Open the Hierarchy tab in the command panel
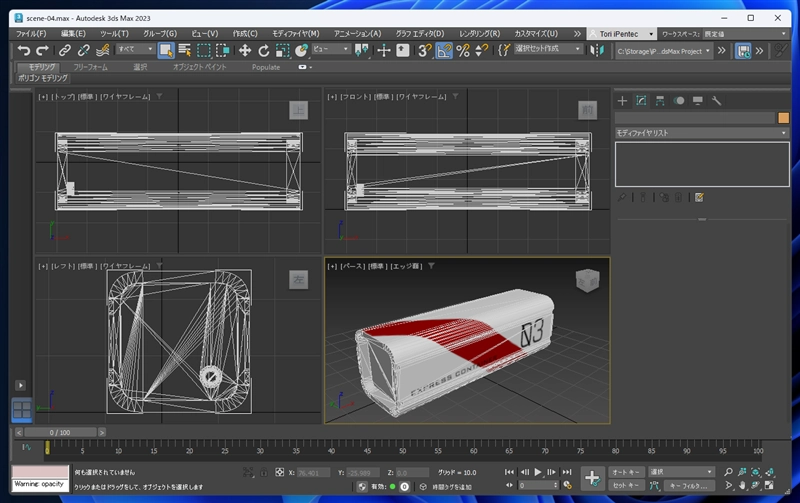Image resolution: width=800 pixels, height=503 pixels. [660, 101]
